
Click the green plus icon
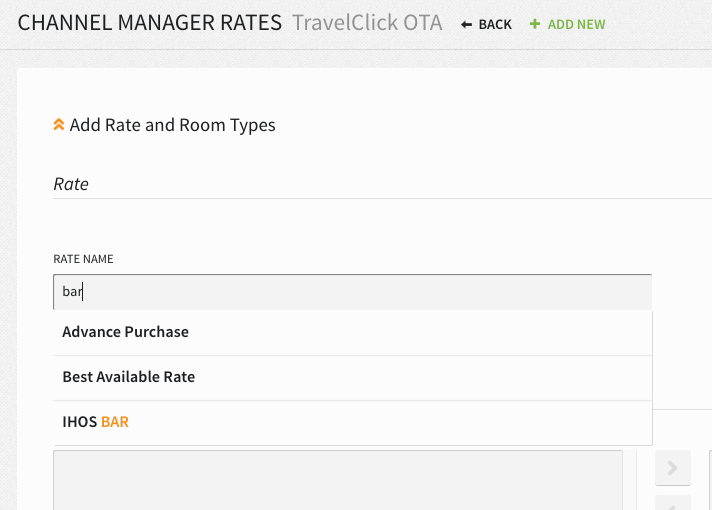(x=535, y=24)
